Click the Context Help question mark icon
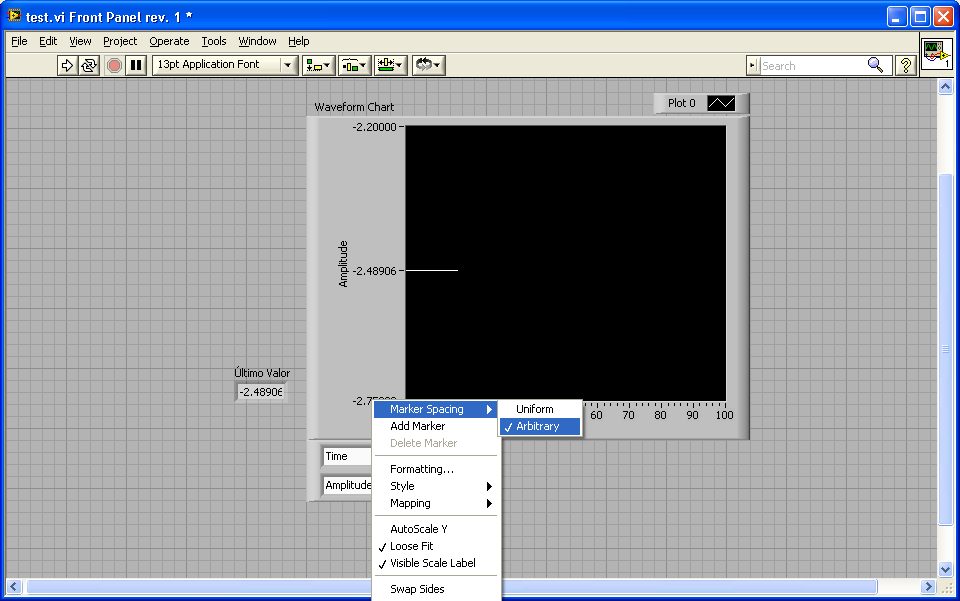Image resolution: width=960 pixels, height=601 pixels. tap(906, 65)
